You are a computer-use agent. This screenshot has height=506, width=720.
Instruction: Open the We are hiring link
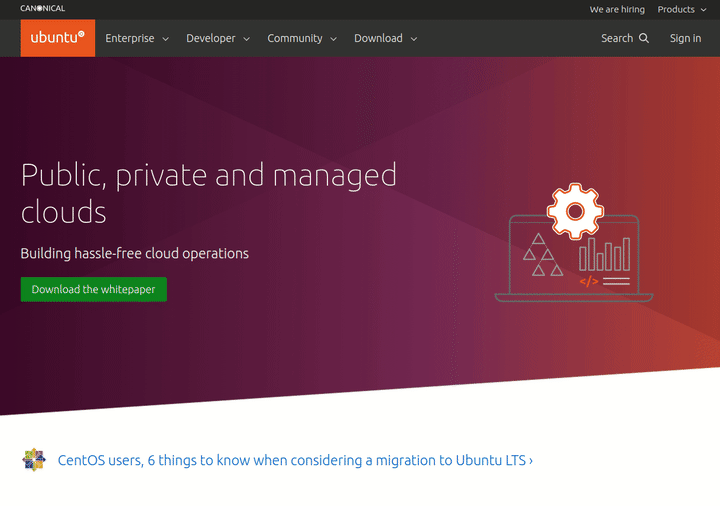[x=617, y=9]
